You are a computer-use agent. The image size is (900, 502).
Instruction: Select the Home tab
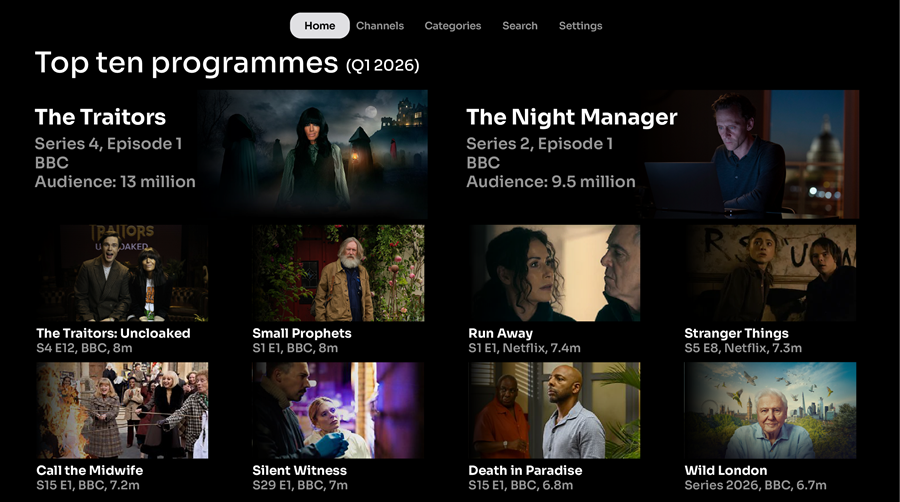[320, 26]
